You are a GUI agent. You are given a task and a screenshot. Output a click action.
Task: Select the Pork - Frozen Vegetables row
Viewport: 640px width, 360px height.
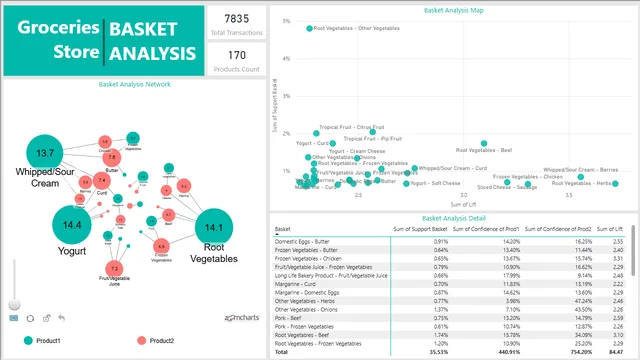pos(449,327)
